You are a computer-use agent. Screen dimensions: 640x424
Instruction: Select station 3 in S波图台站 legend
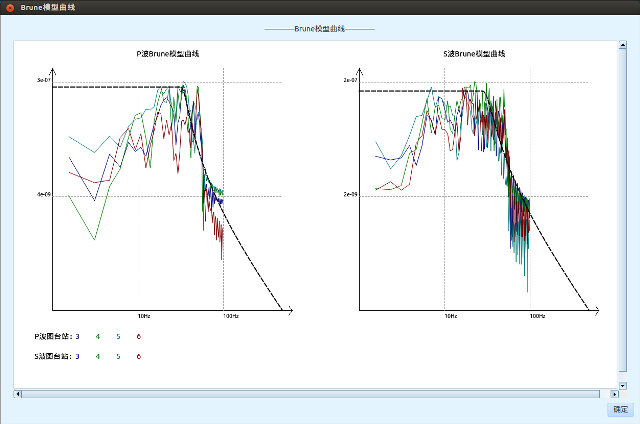[x=77, y=356]
